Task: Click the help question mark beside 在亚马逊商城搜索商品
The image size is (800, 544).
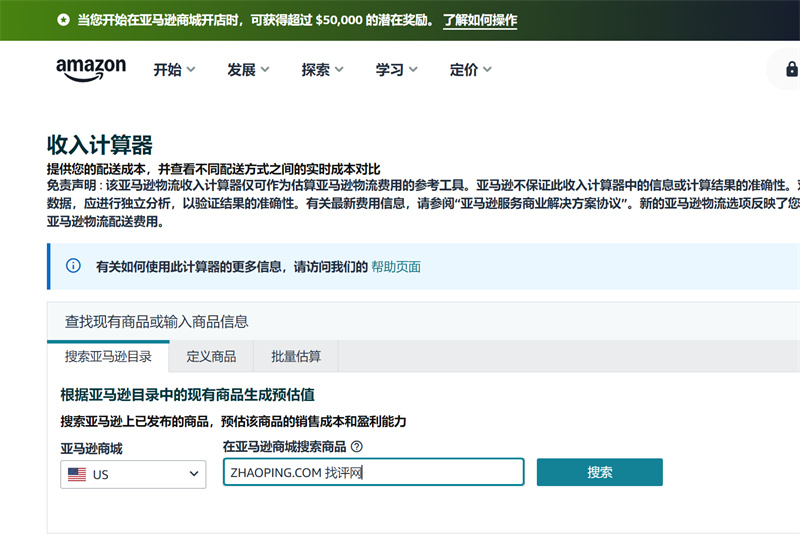Action: (357, 447)
